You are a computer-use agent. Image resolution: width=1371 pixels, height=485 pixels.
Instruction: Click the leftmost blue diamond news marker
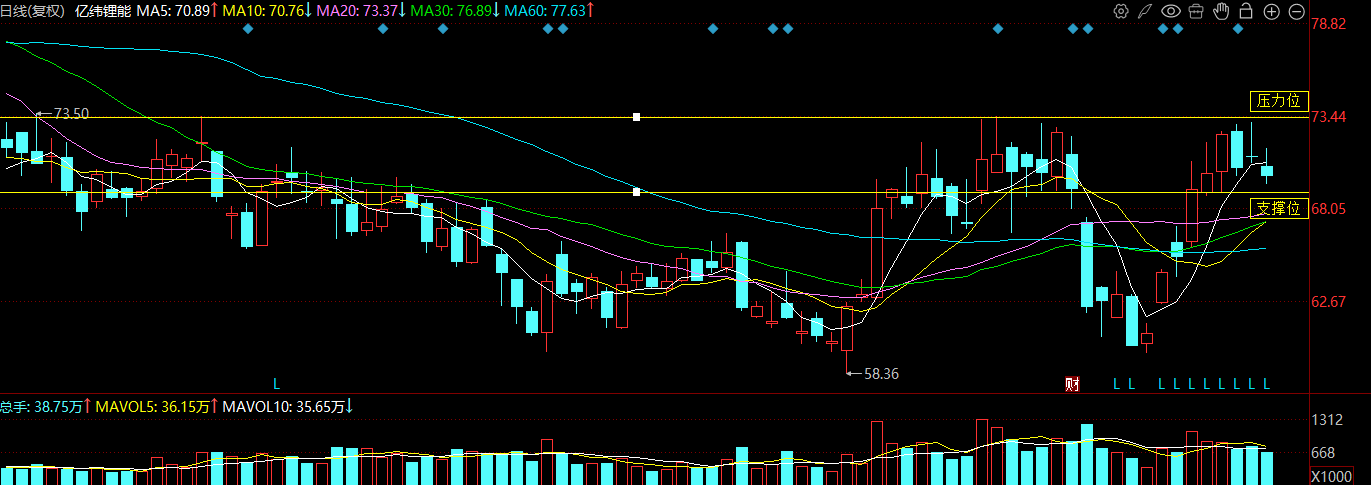click(x=248, y=29)
